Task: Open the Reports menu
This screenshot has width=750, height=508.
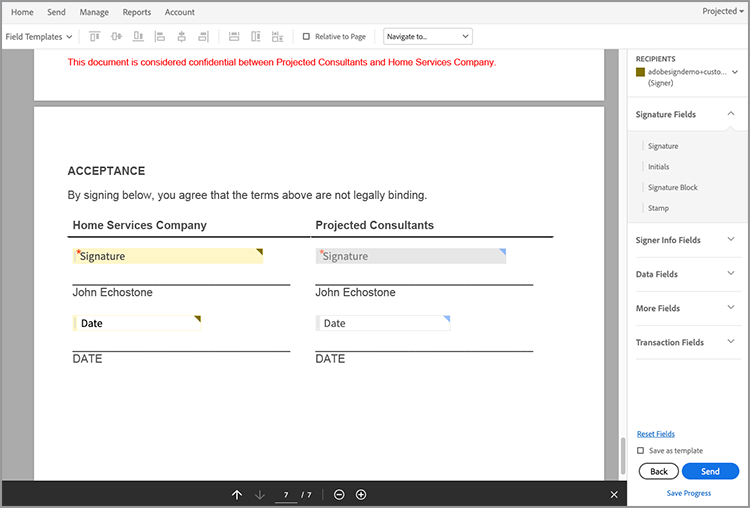Action: pos(137,12)
